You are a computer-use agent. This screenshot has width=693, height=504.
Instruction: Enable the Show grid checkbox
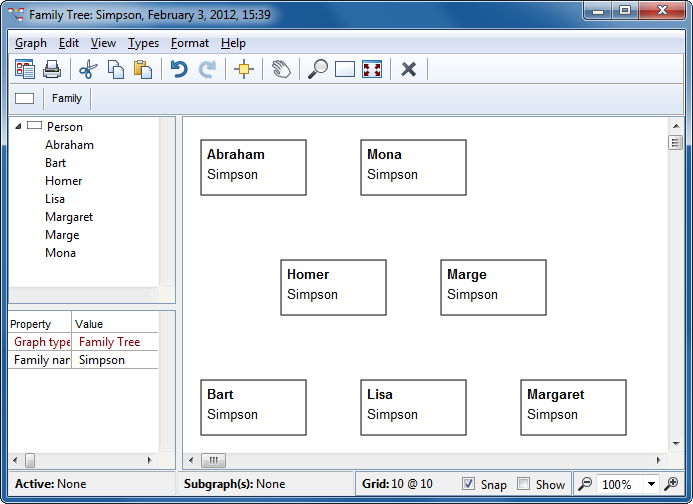[x=524, y=484]
